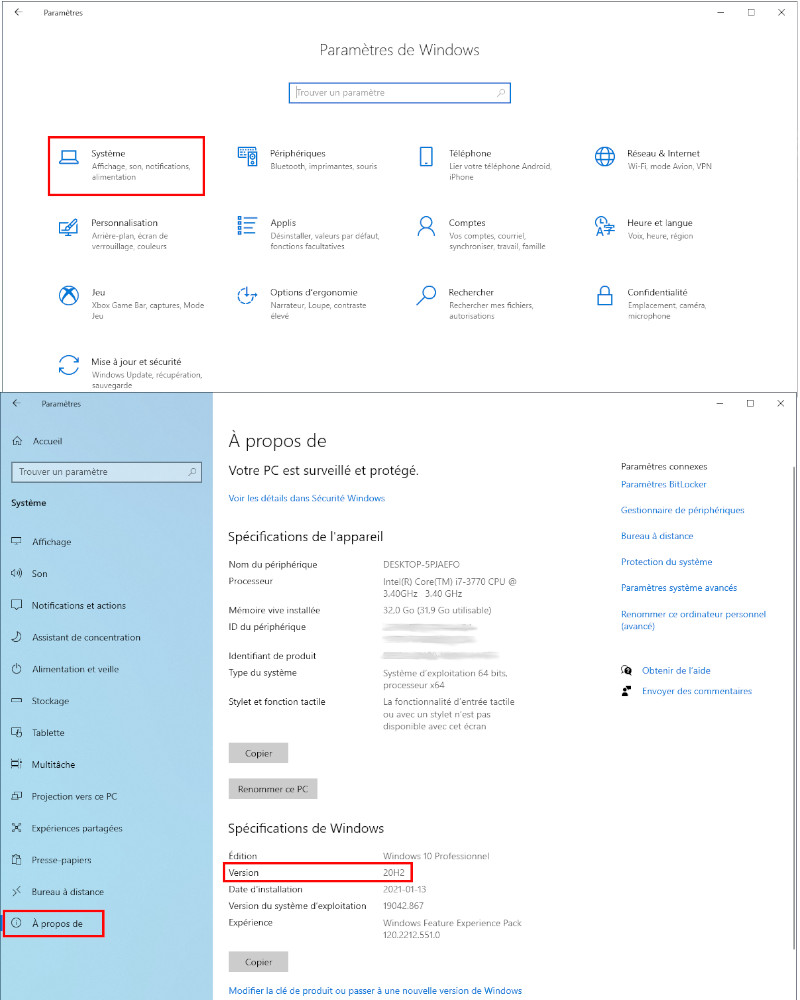
Task: Open Rechercher magnifier icon
Action: (x=426, y=295)
